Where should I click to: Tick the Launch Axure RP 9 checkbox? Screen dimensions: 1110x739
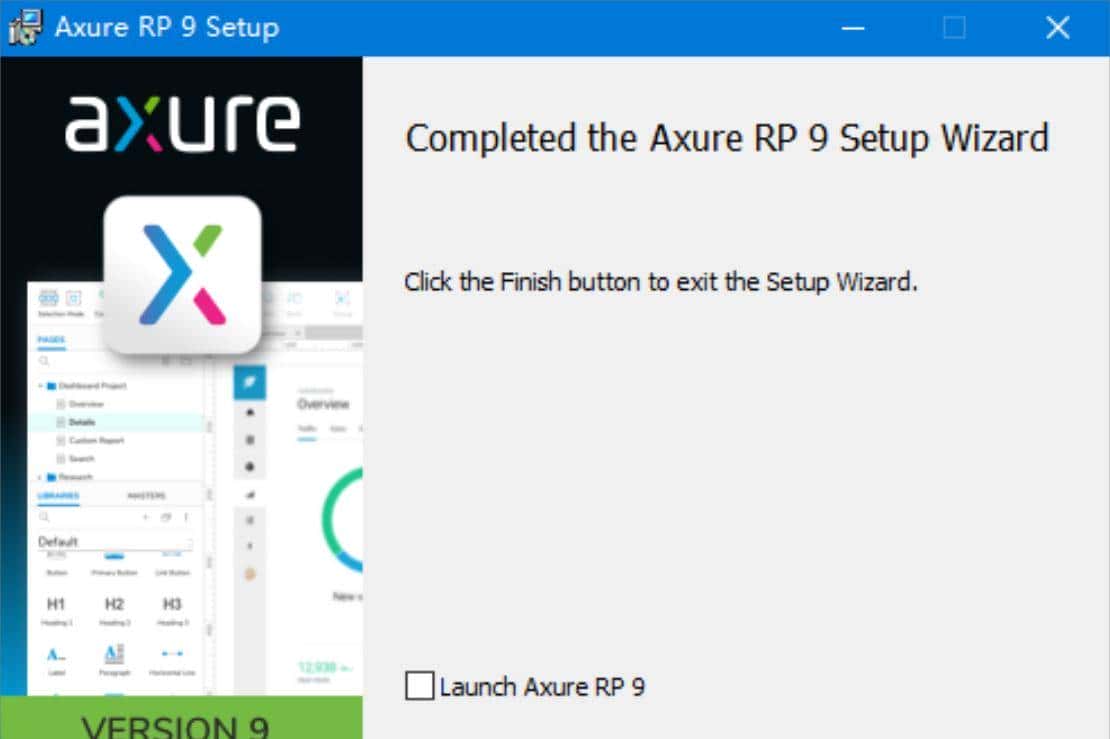pyautogui.click(x=420, y=687)
